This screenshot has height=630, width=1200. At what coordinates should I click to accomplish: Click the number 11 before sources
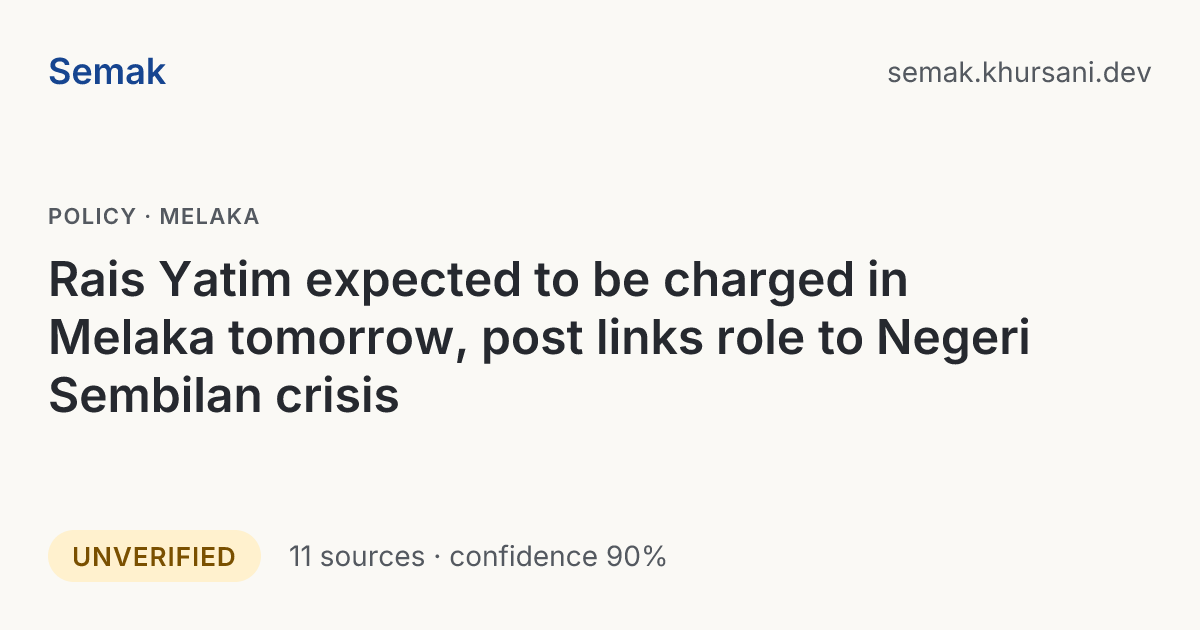pyautogui.click(x=301, y=556)
